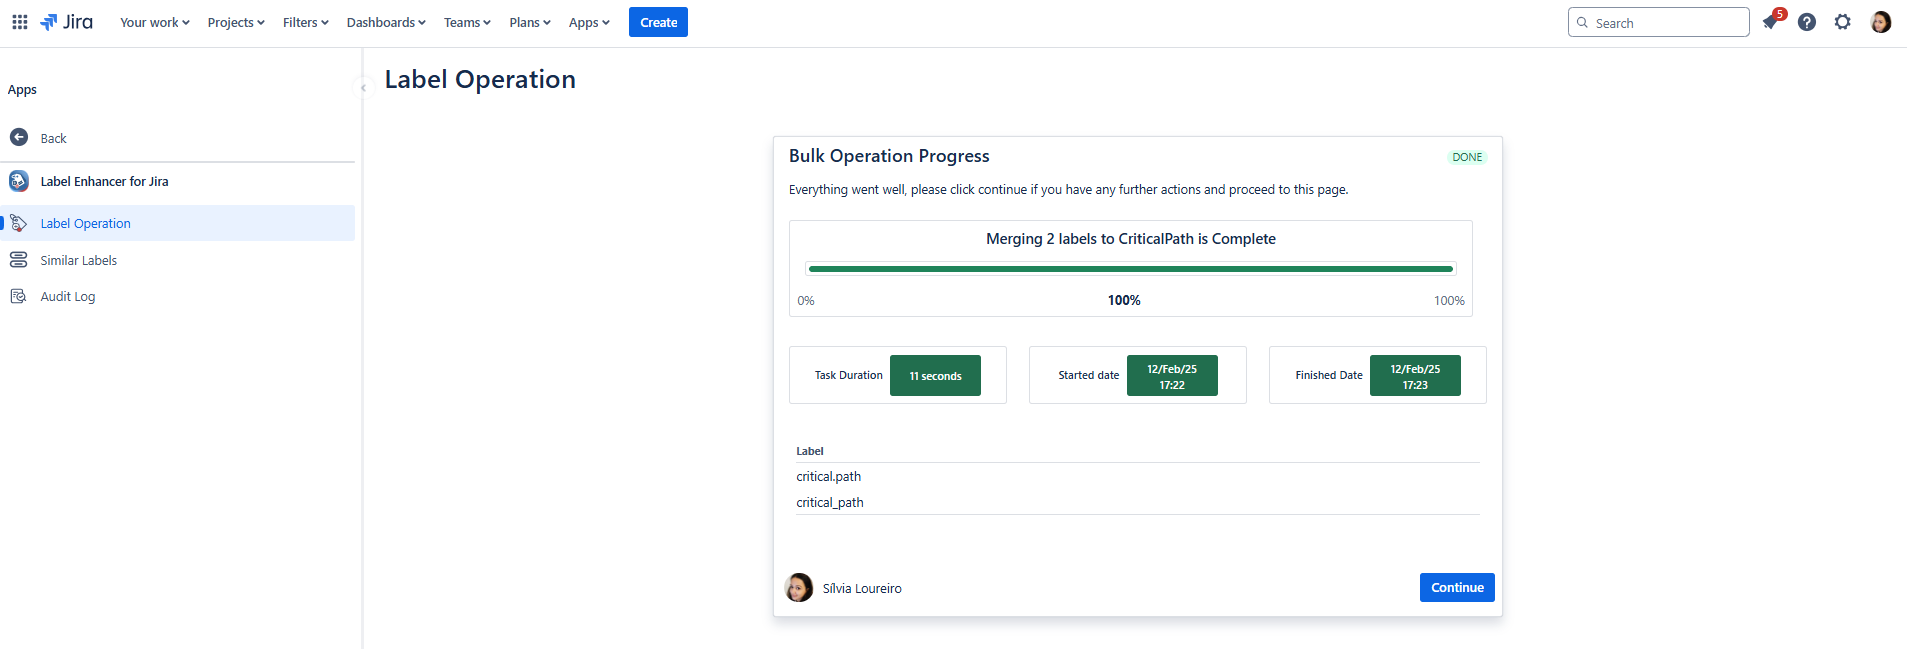Viewport: 1907px width, 649px height.
Task: Click the Label Enhancer for Jira app icon
Action: (19, 181)
